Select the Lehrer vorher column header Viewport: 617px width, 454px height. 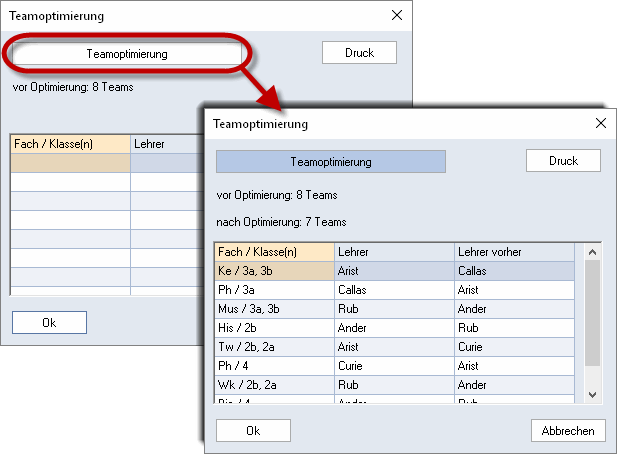coord(514,252)
